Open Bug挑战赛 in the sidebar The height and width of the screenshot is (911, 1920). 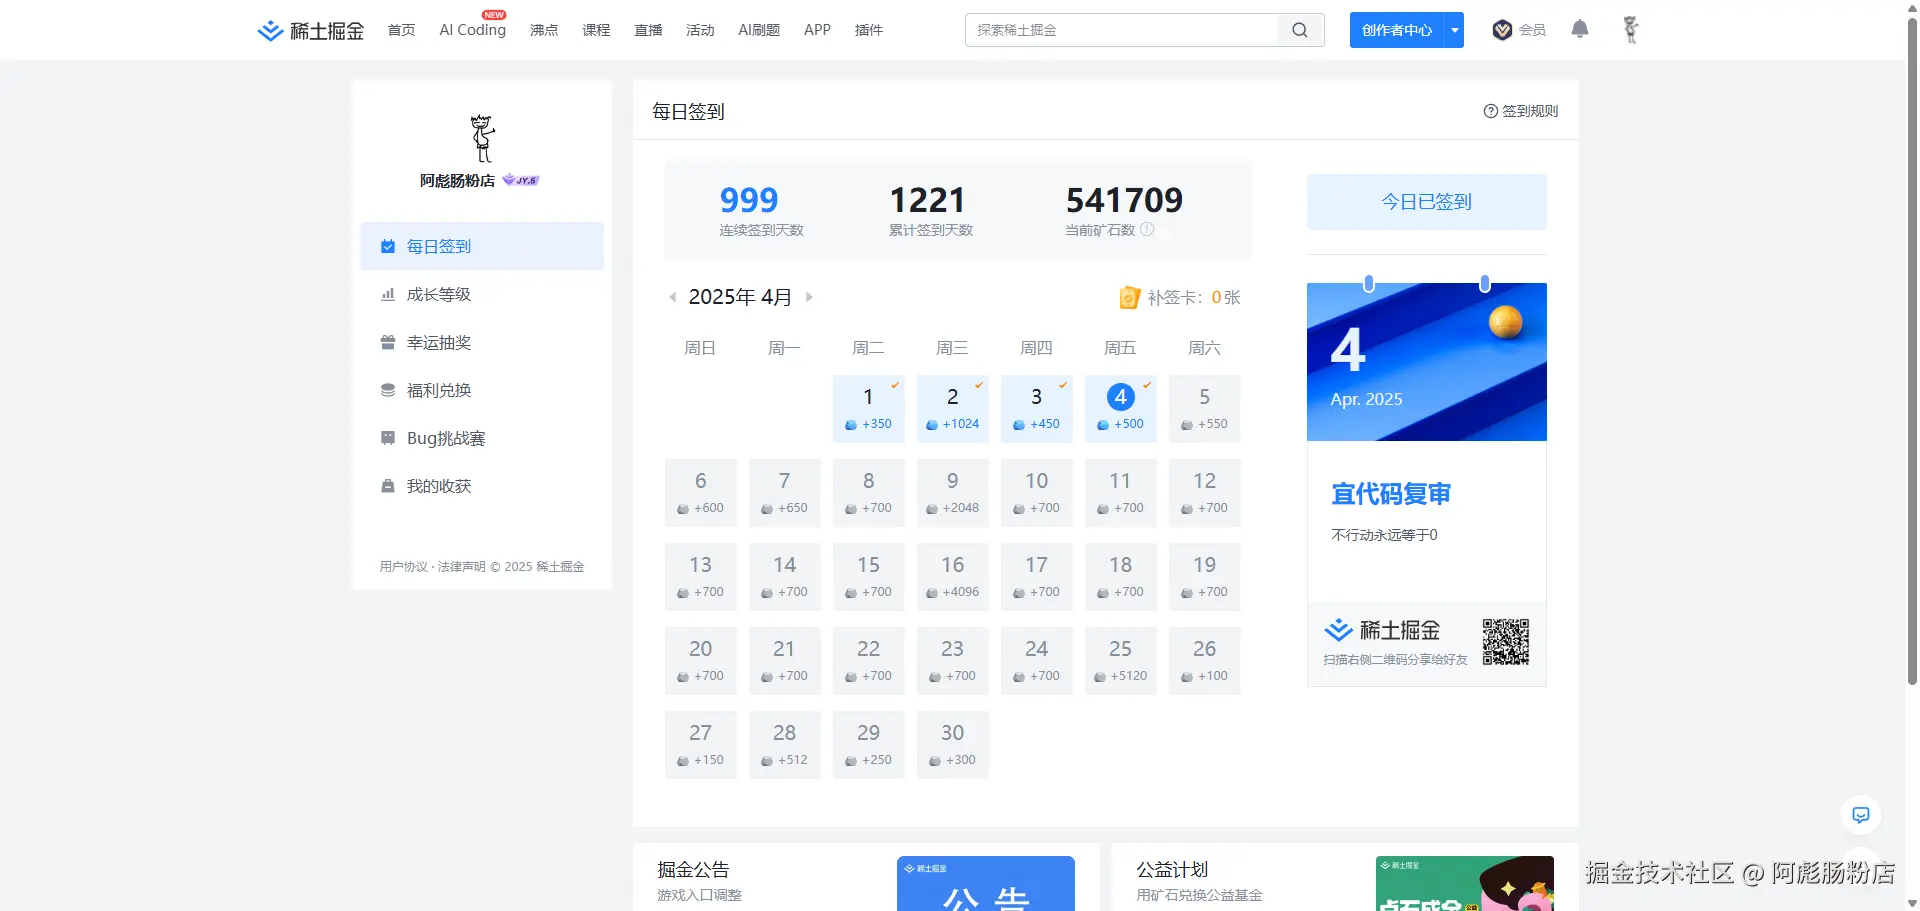444,438
